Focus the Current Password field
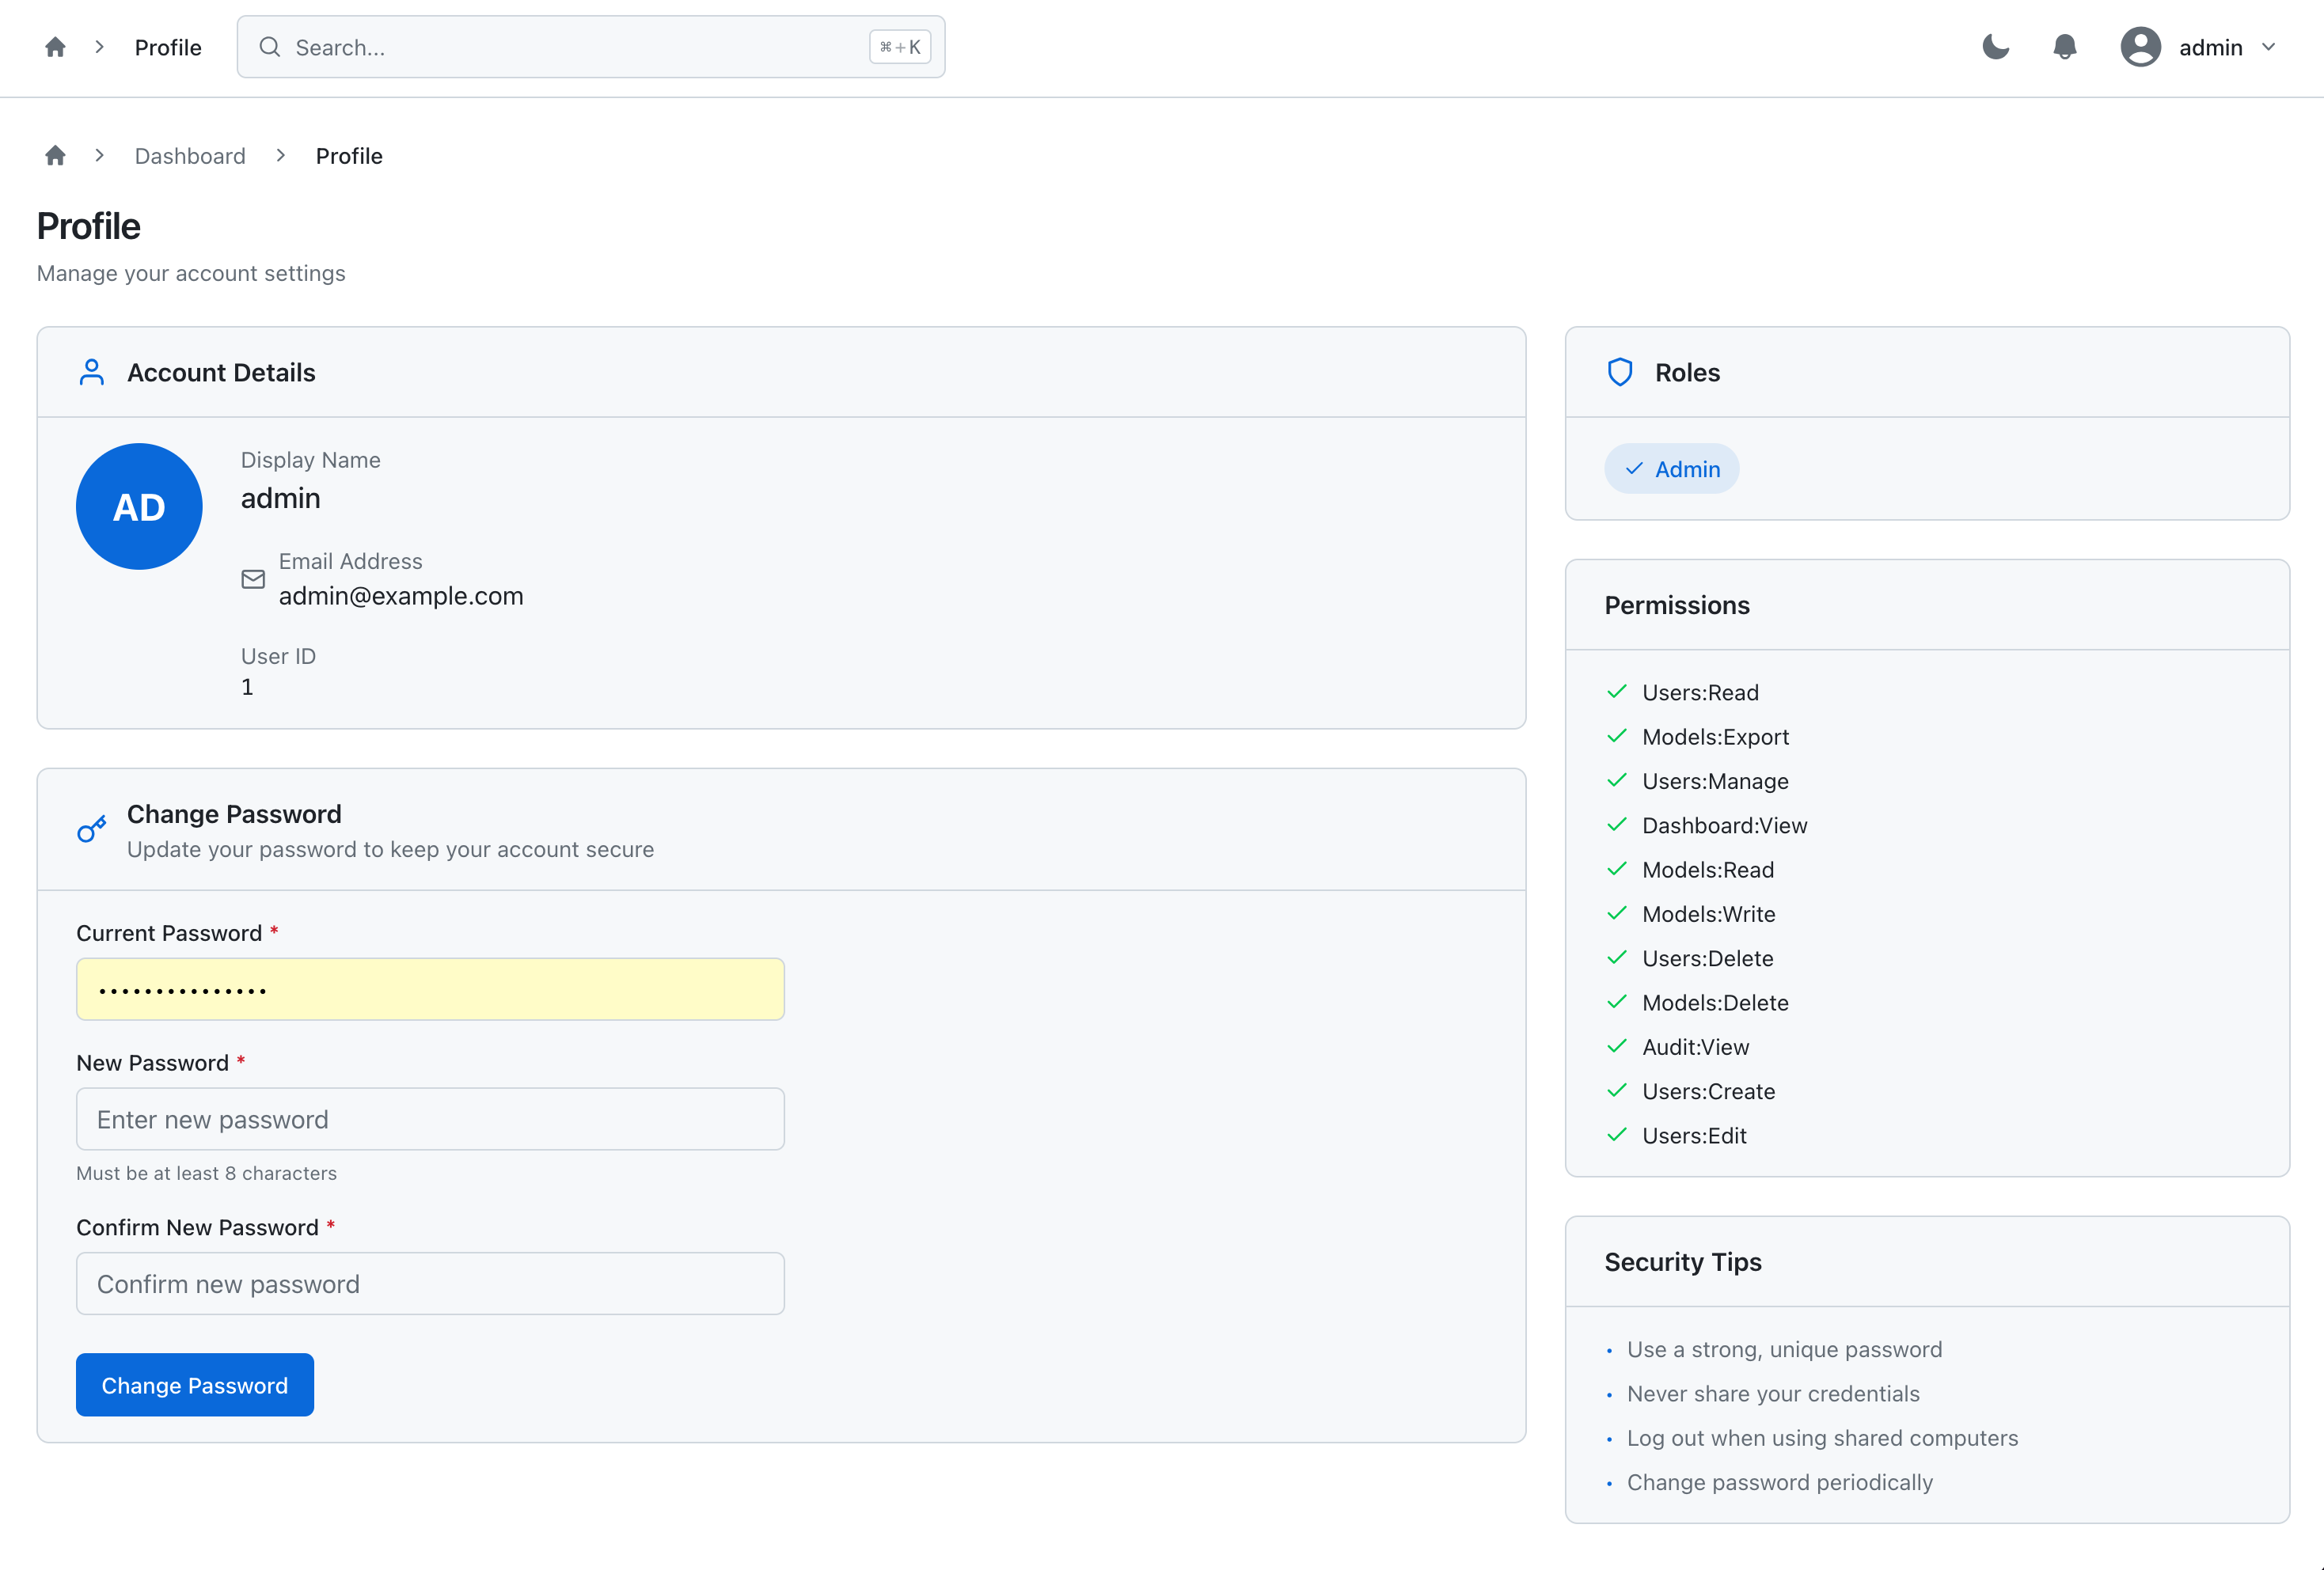This screenshot has width=2324, height=1570. click(x=430, y=989)
